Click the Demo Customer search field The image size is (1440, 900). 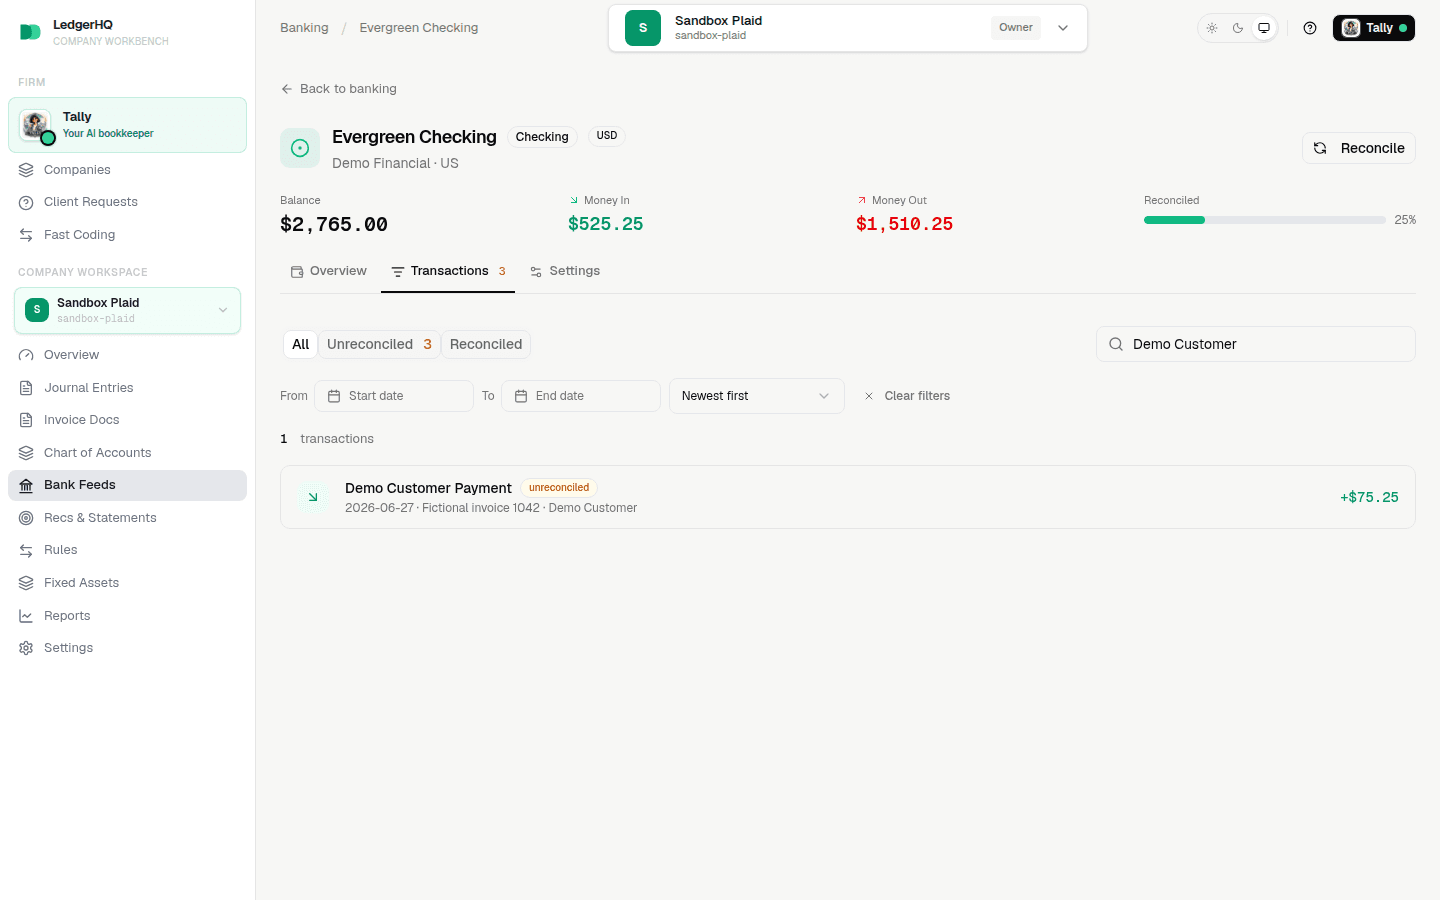[x=1256, y=344]
